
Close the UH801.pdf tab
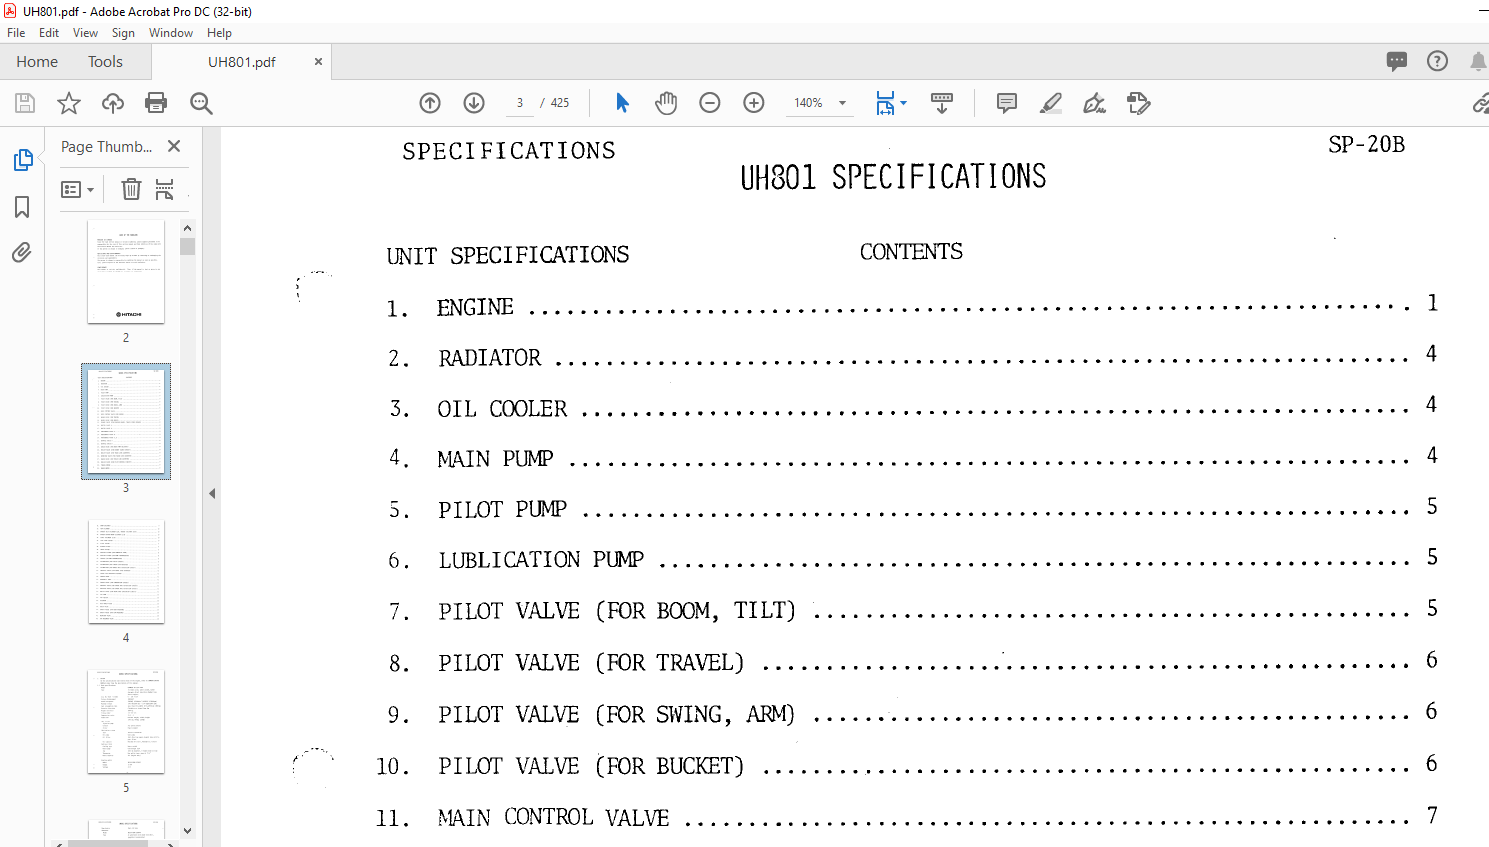pos(318,61)
